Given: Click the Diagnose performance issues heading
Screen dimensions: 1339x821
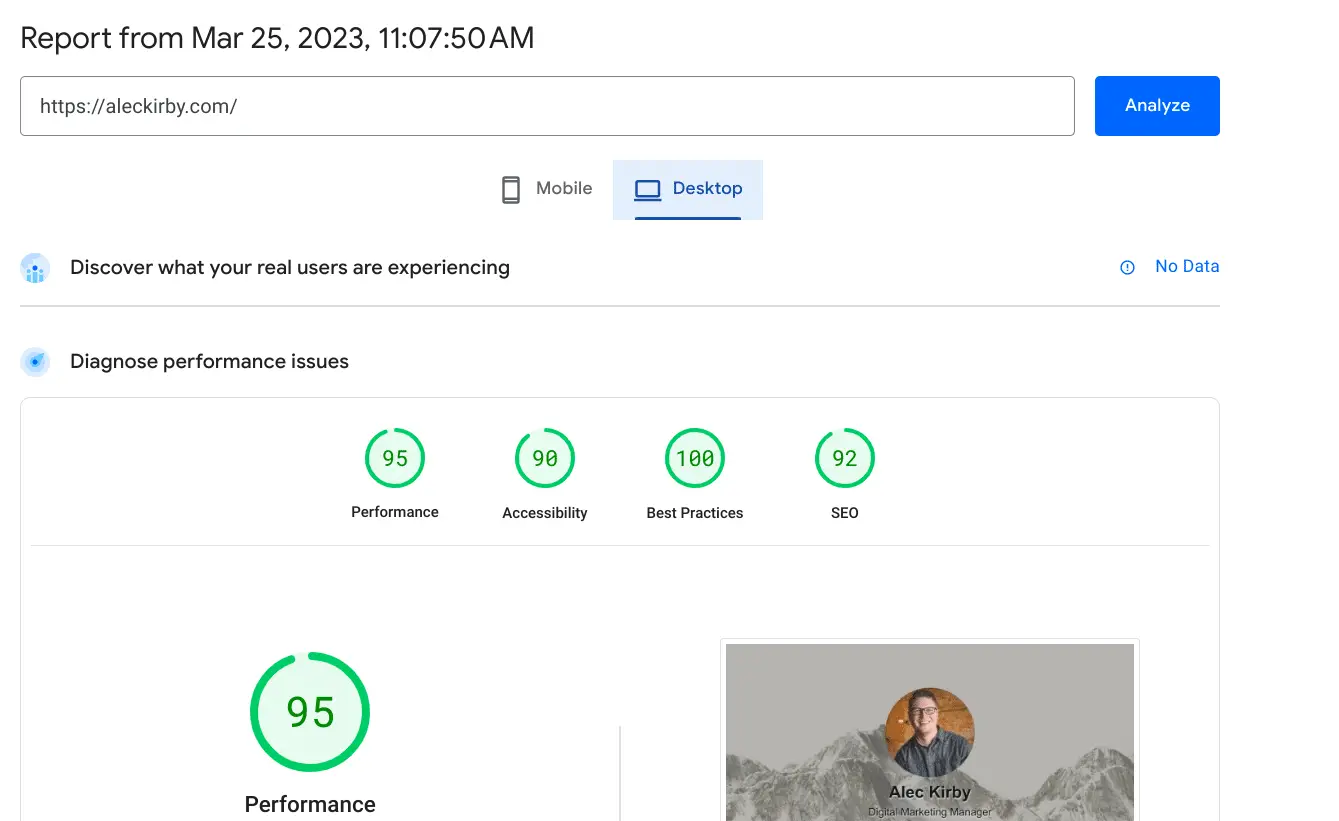Looking at the screenshot, I should click(x=209, y=361).
